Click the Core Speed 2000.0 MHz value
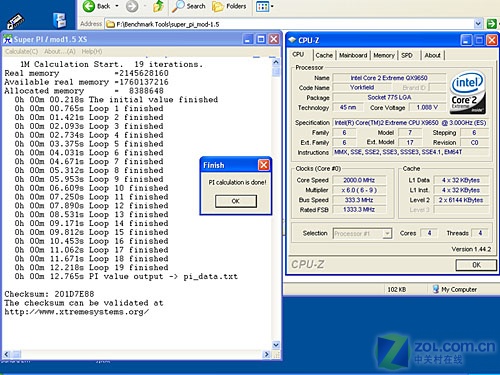The width and height of the screenshot is (500, 375). pos(359,180)
